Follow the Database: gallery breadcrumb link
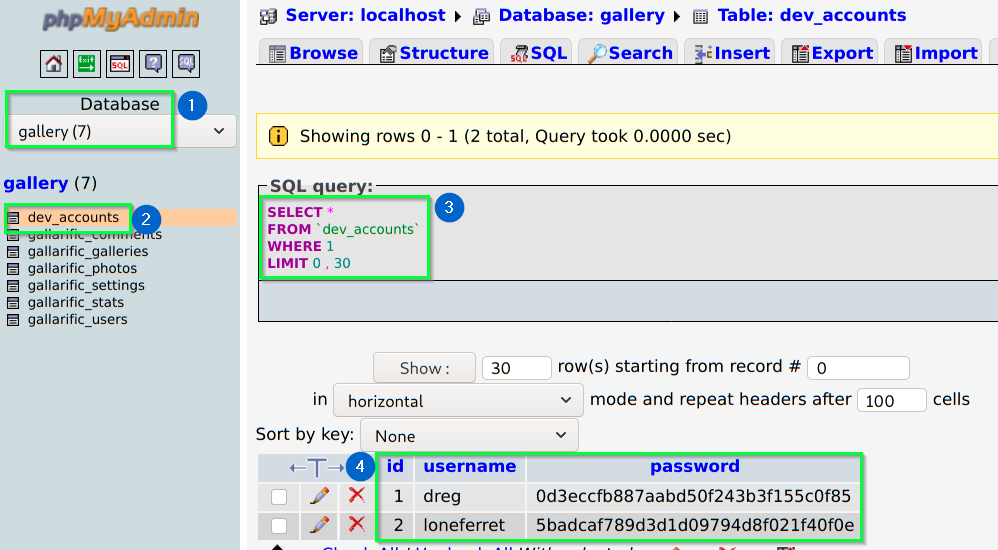998x550 pixels. click(x=581, y=15)
